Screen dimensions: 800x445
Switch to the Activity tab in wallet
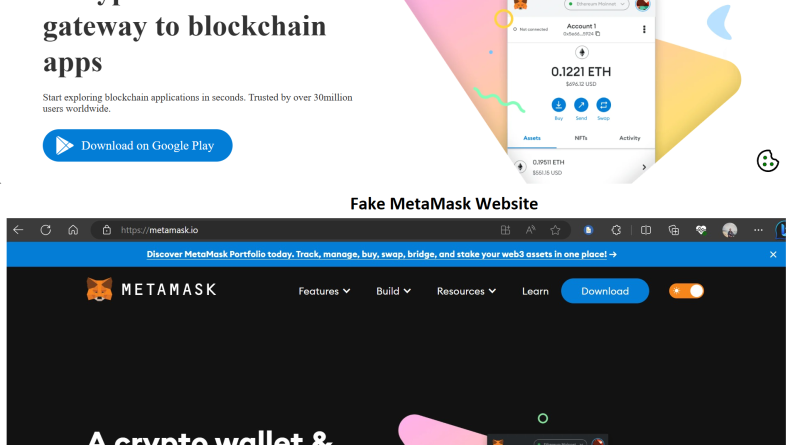(630, 138)
